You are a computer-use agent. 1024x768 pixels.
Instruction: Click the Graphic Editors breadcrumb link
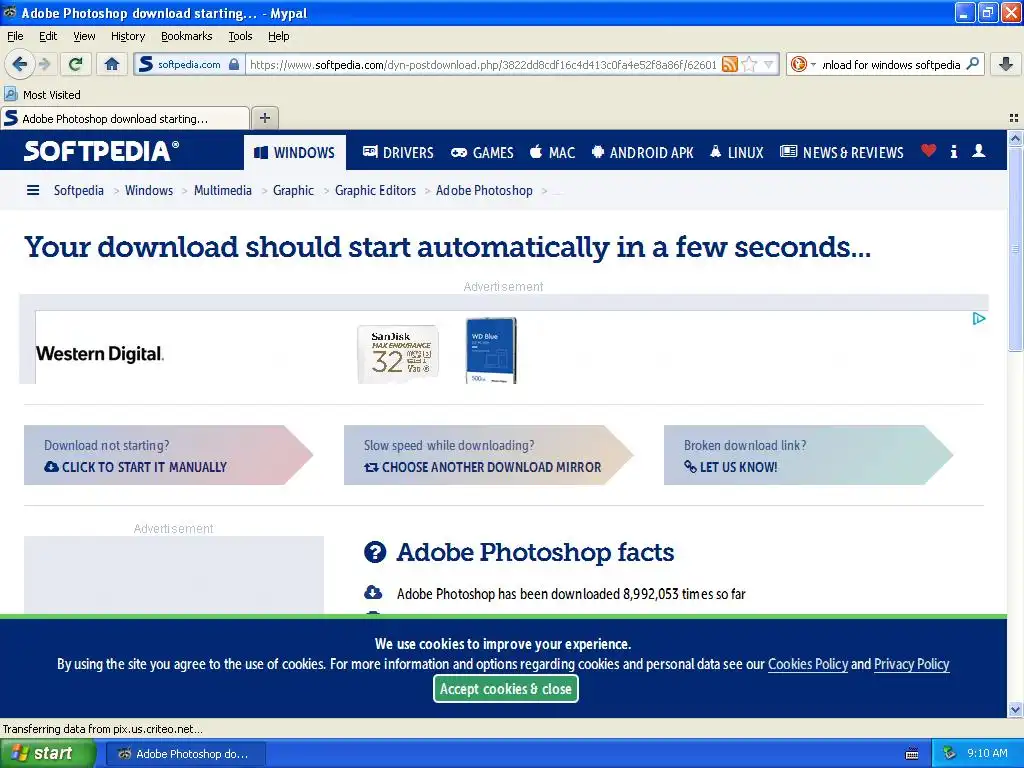tap(376, 190)
